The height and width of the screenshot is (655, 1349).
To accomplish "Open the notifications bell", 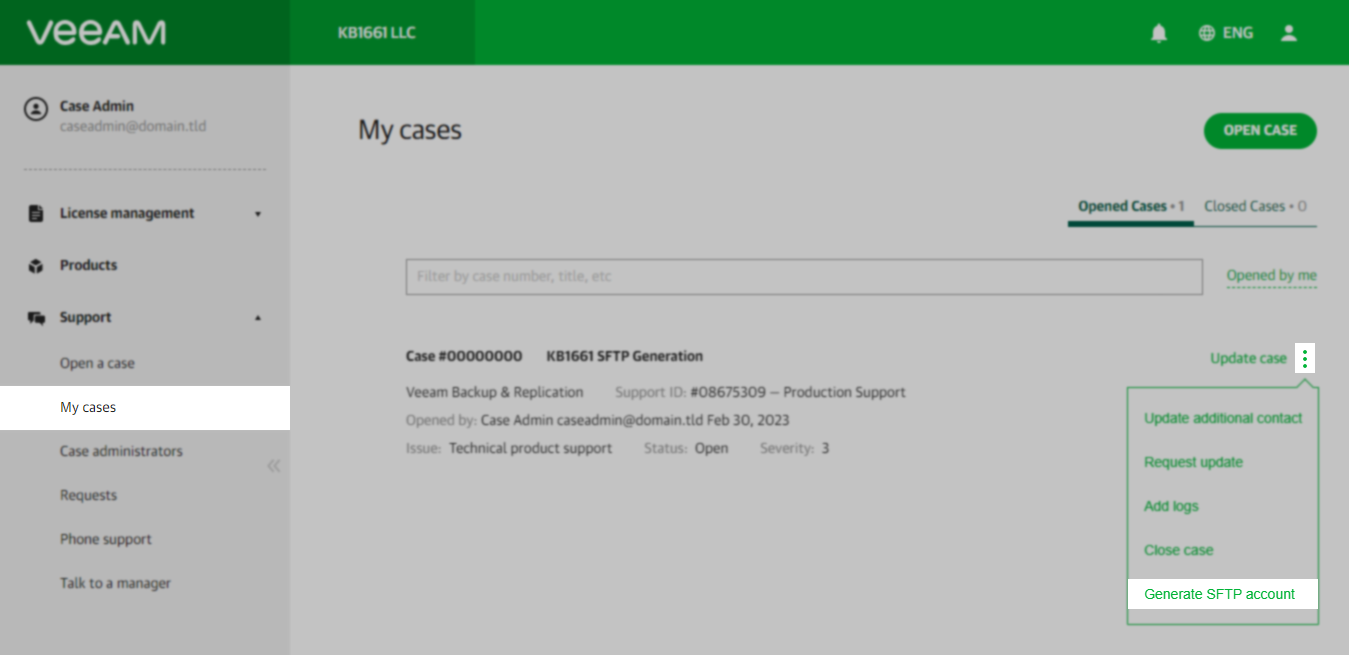I will 1159,33.
